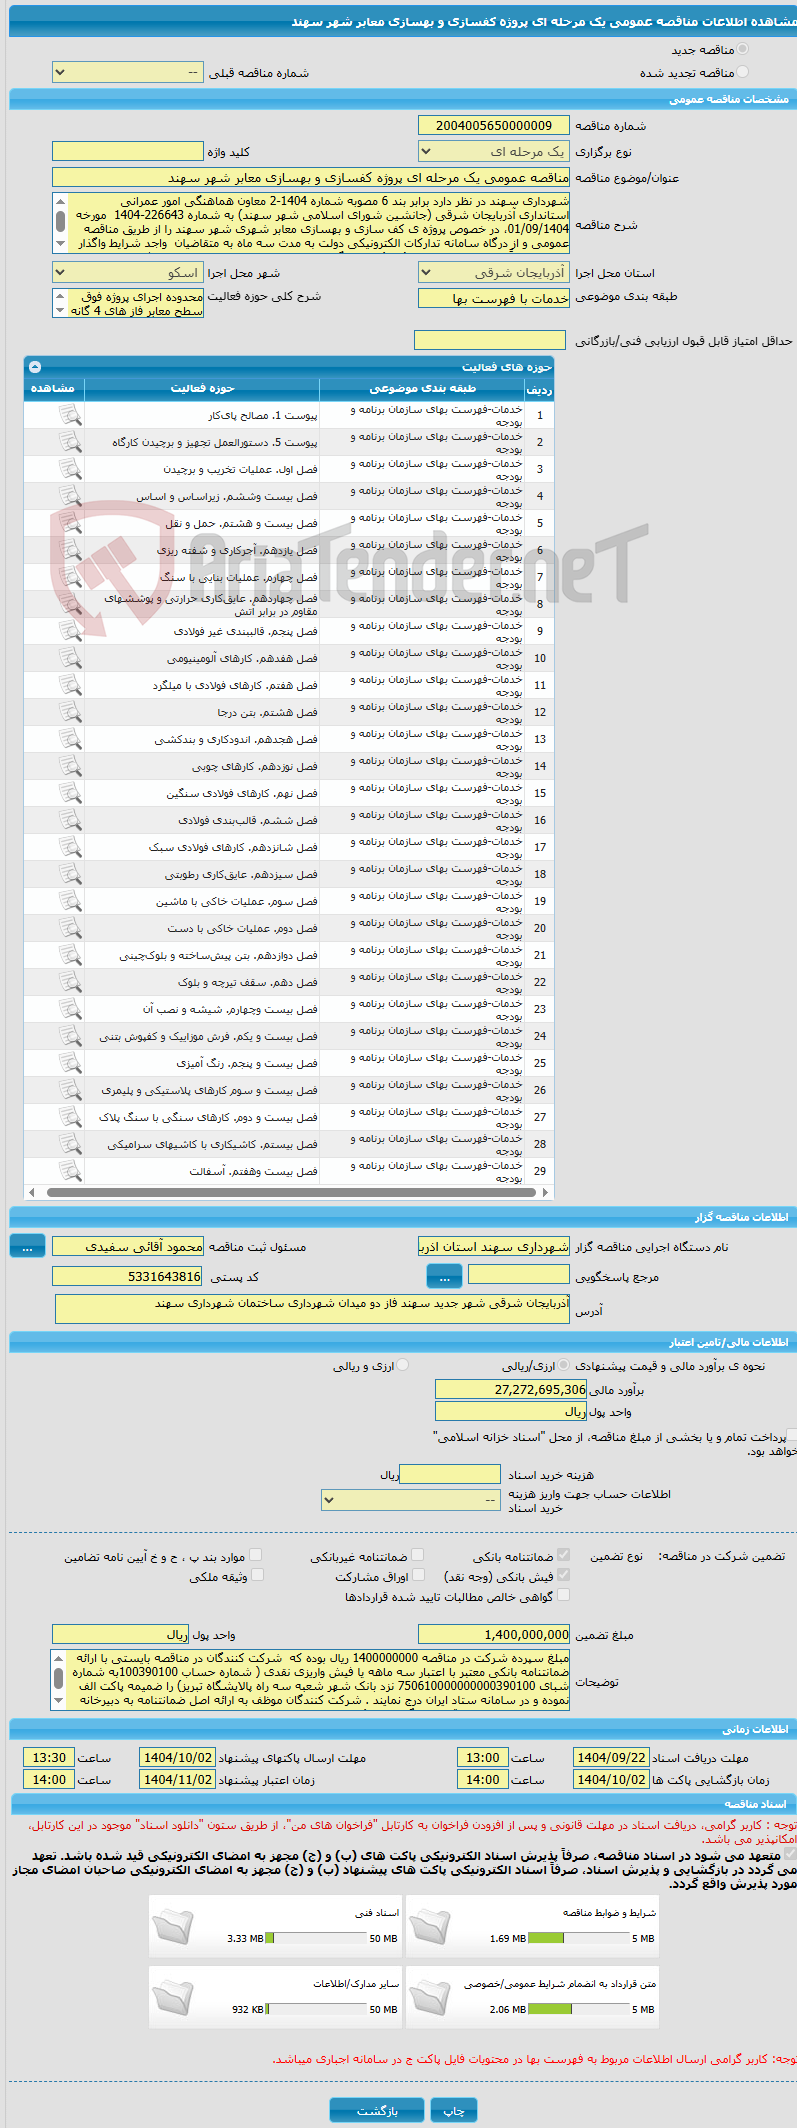The height and width of the screenshot is (2128, 797).
Task: Click view icon for row 29
Action: coord(70,1171)
